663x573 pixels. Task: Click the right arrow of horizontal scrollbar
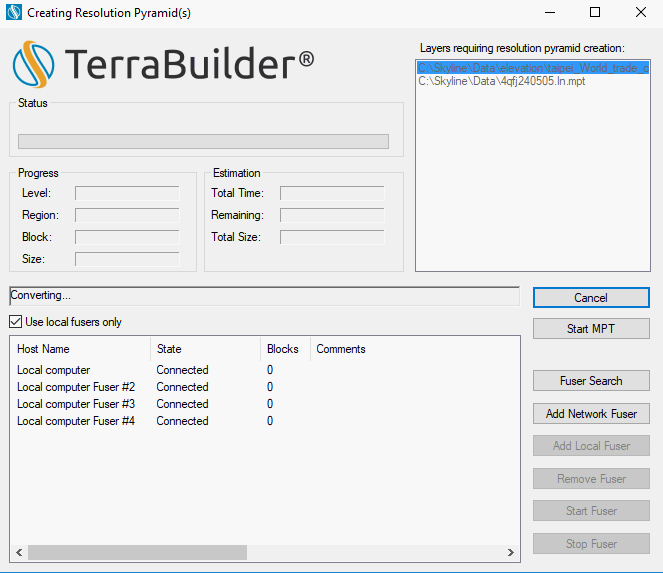tap(511, 552)
